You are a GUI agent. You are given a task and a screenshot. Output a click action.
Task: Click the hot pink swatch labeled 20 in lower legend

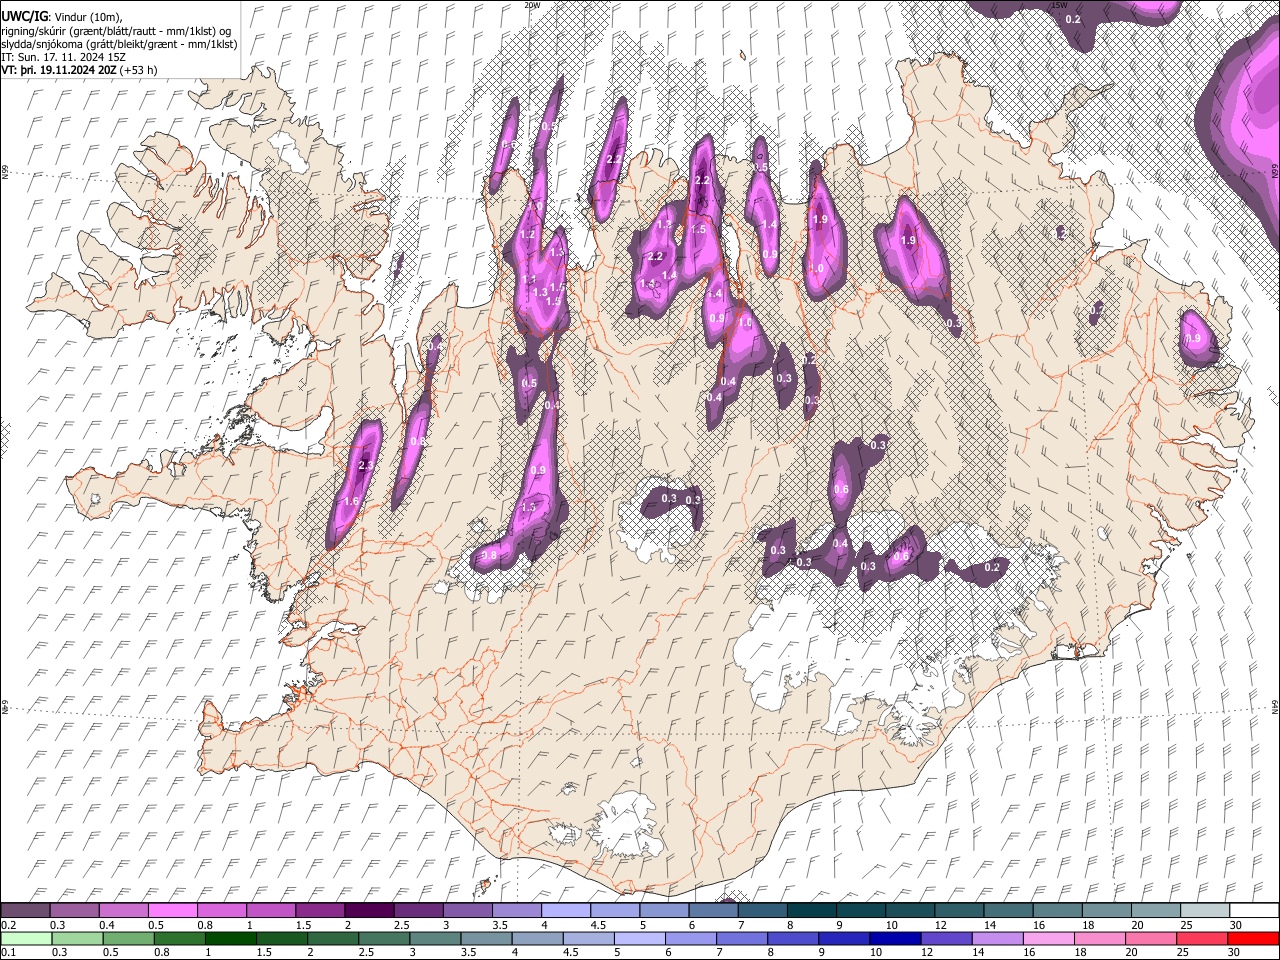coord(1150,938)
